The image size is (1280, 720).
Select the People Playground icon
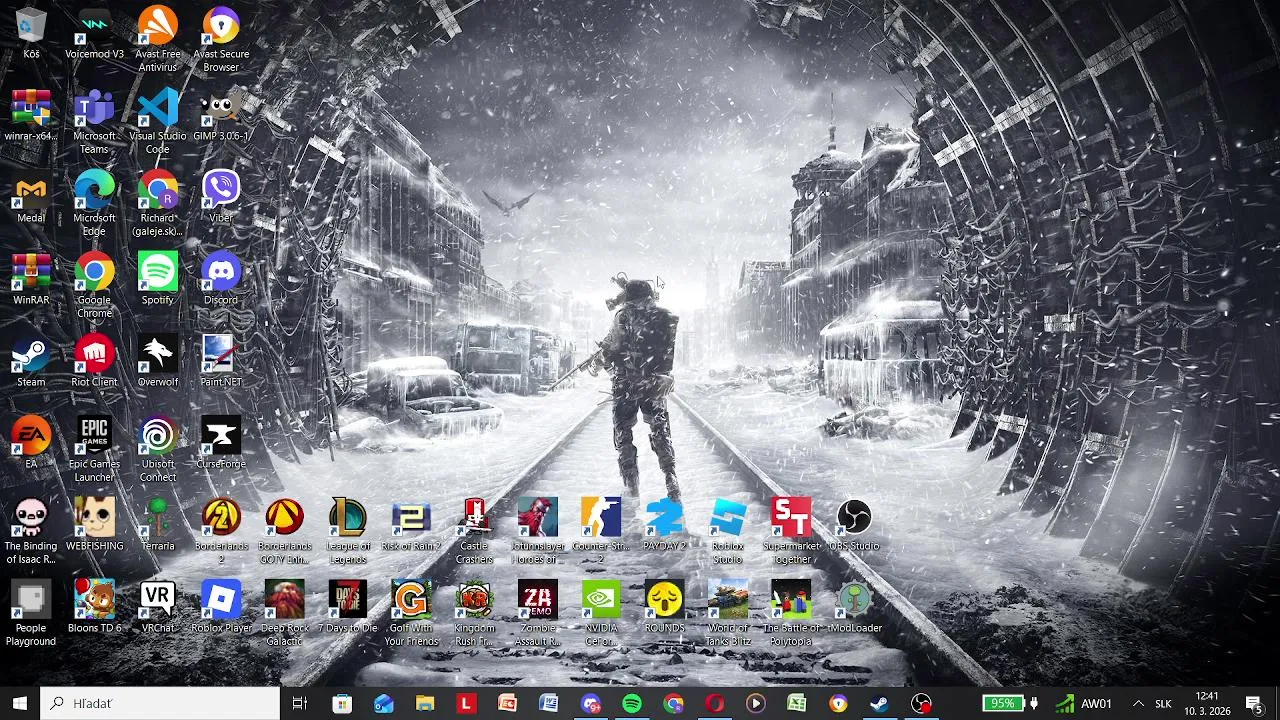[31, 613]
